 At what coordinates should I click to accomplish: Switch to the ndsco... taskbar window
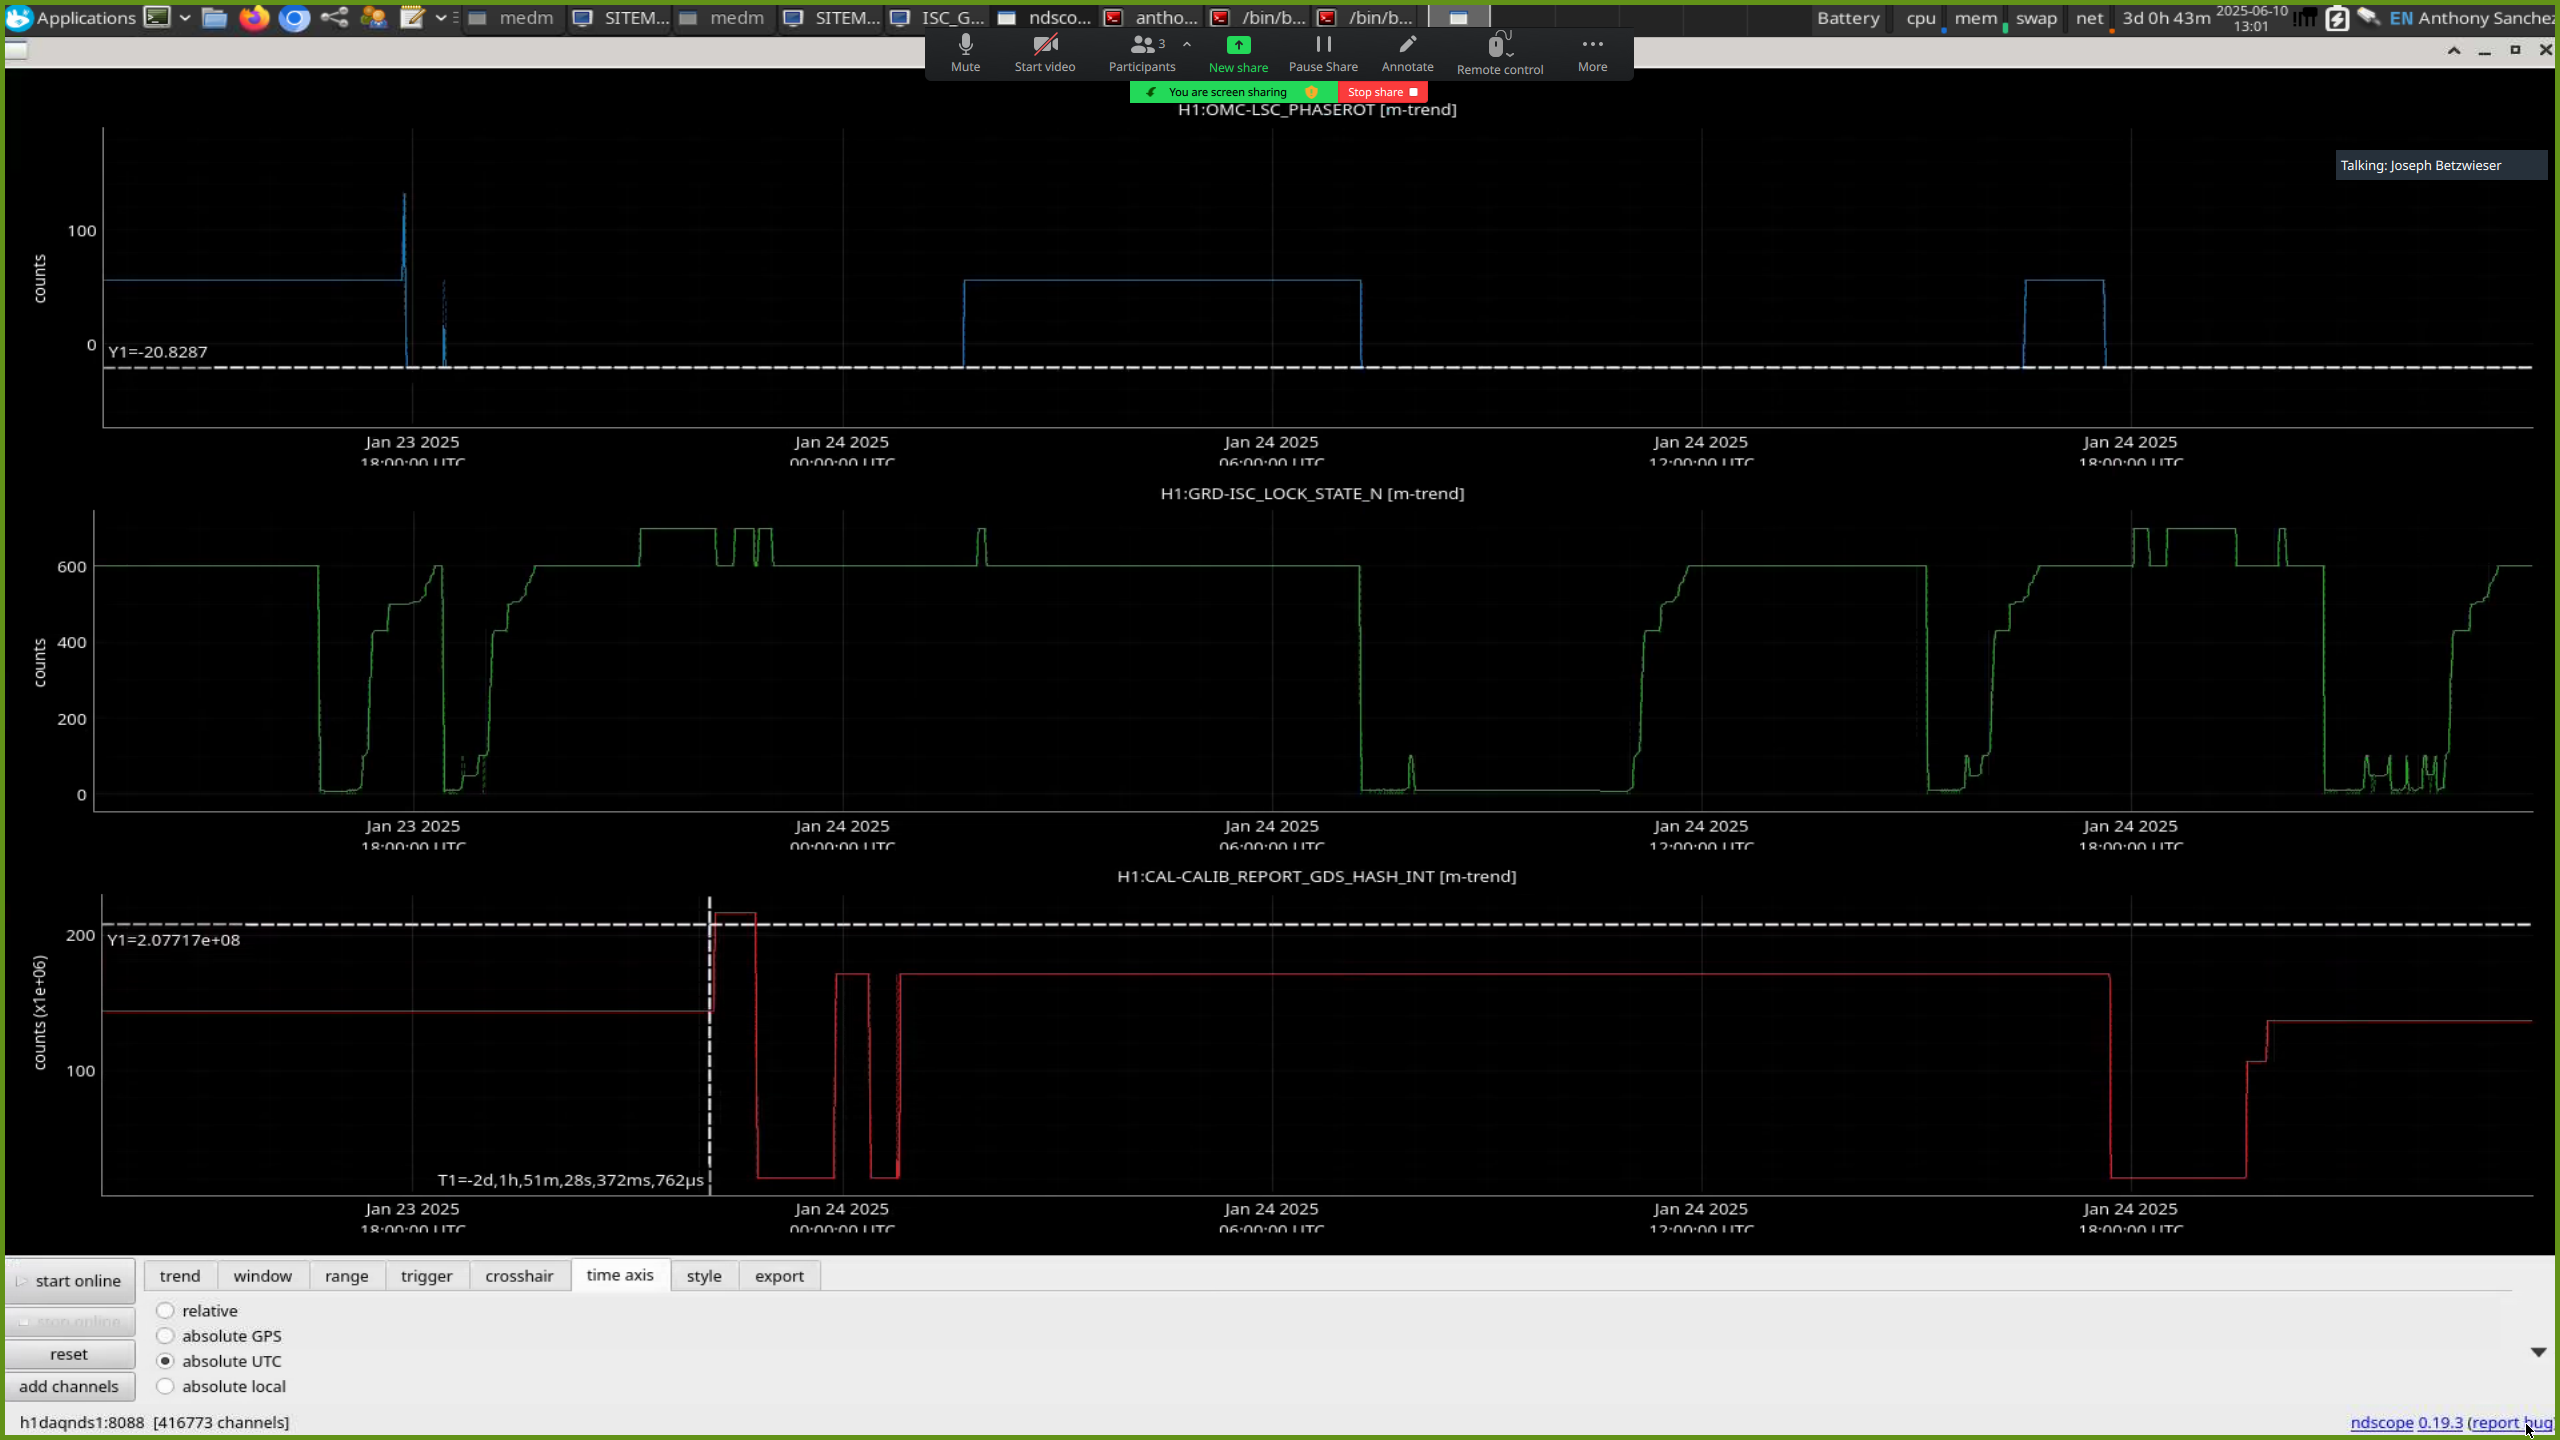pyautogui.click(x=1045, y=18)
